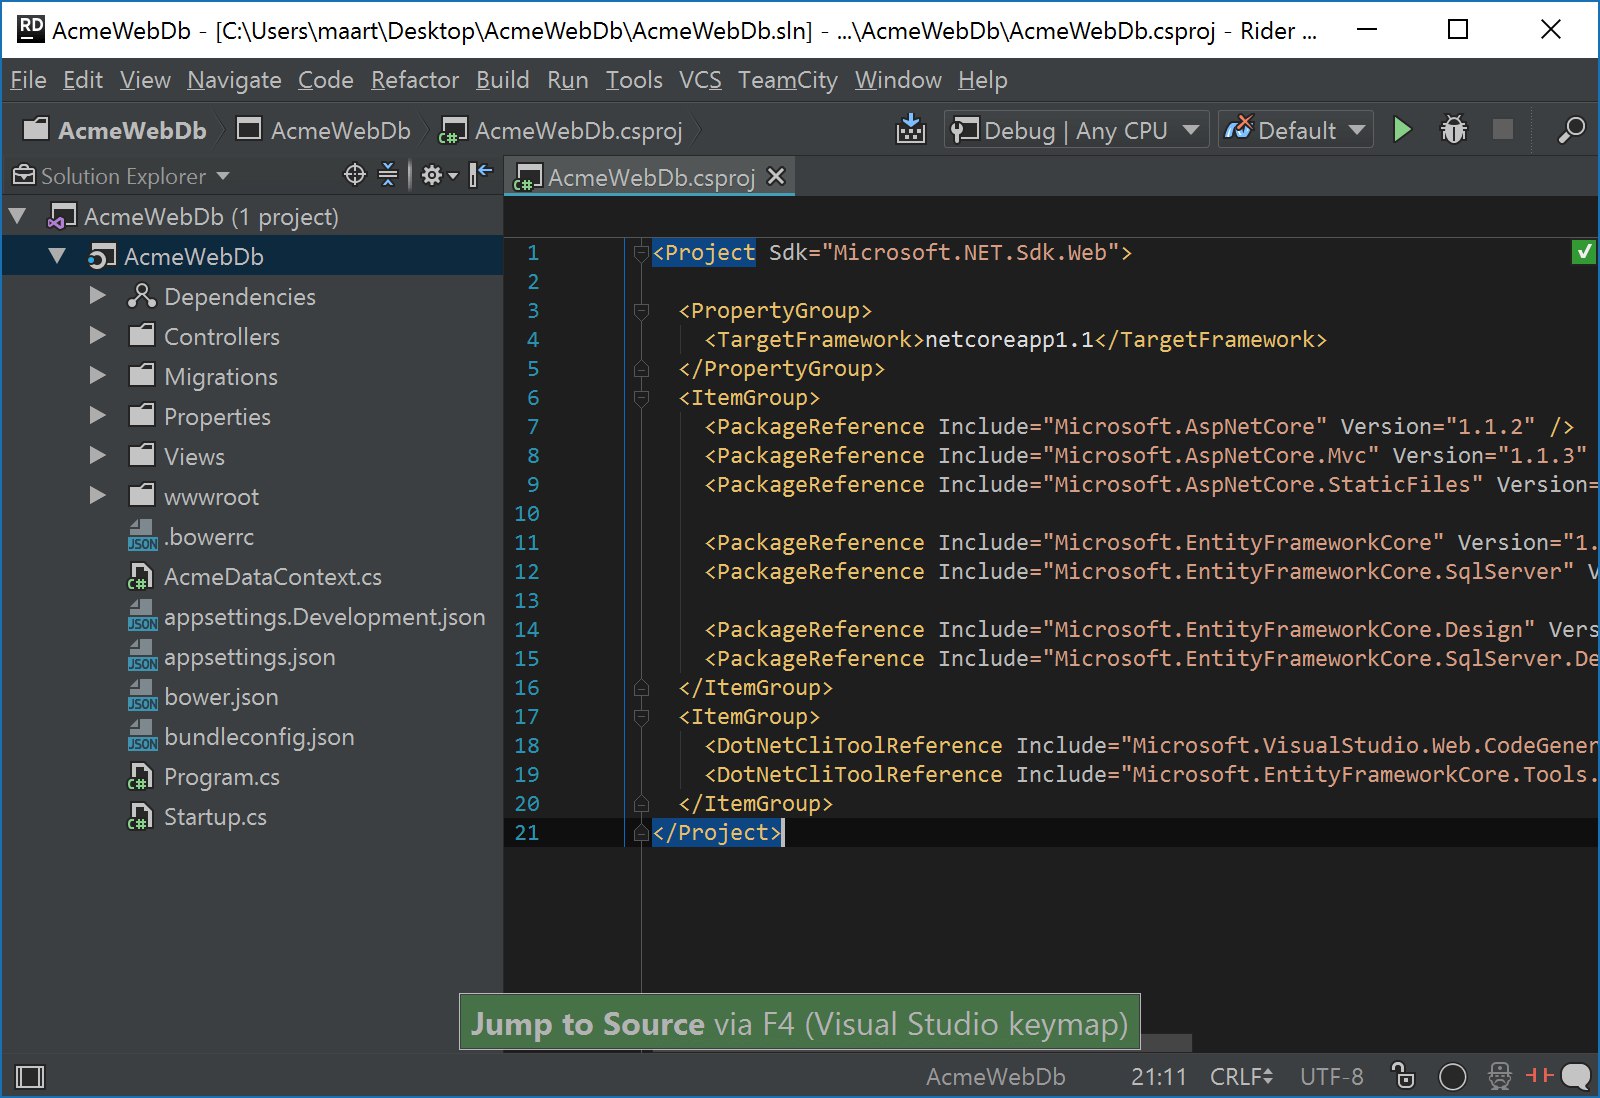
Task: Expand the Views folder
Action: (97, 456)
